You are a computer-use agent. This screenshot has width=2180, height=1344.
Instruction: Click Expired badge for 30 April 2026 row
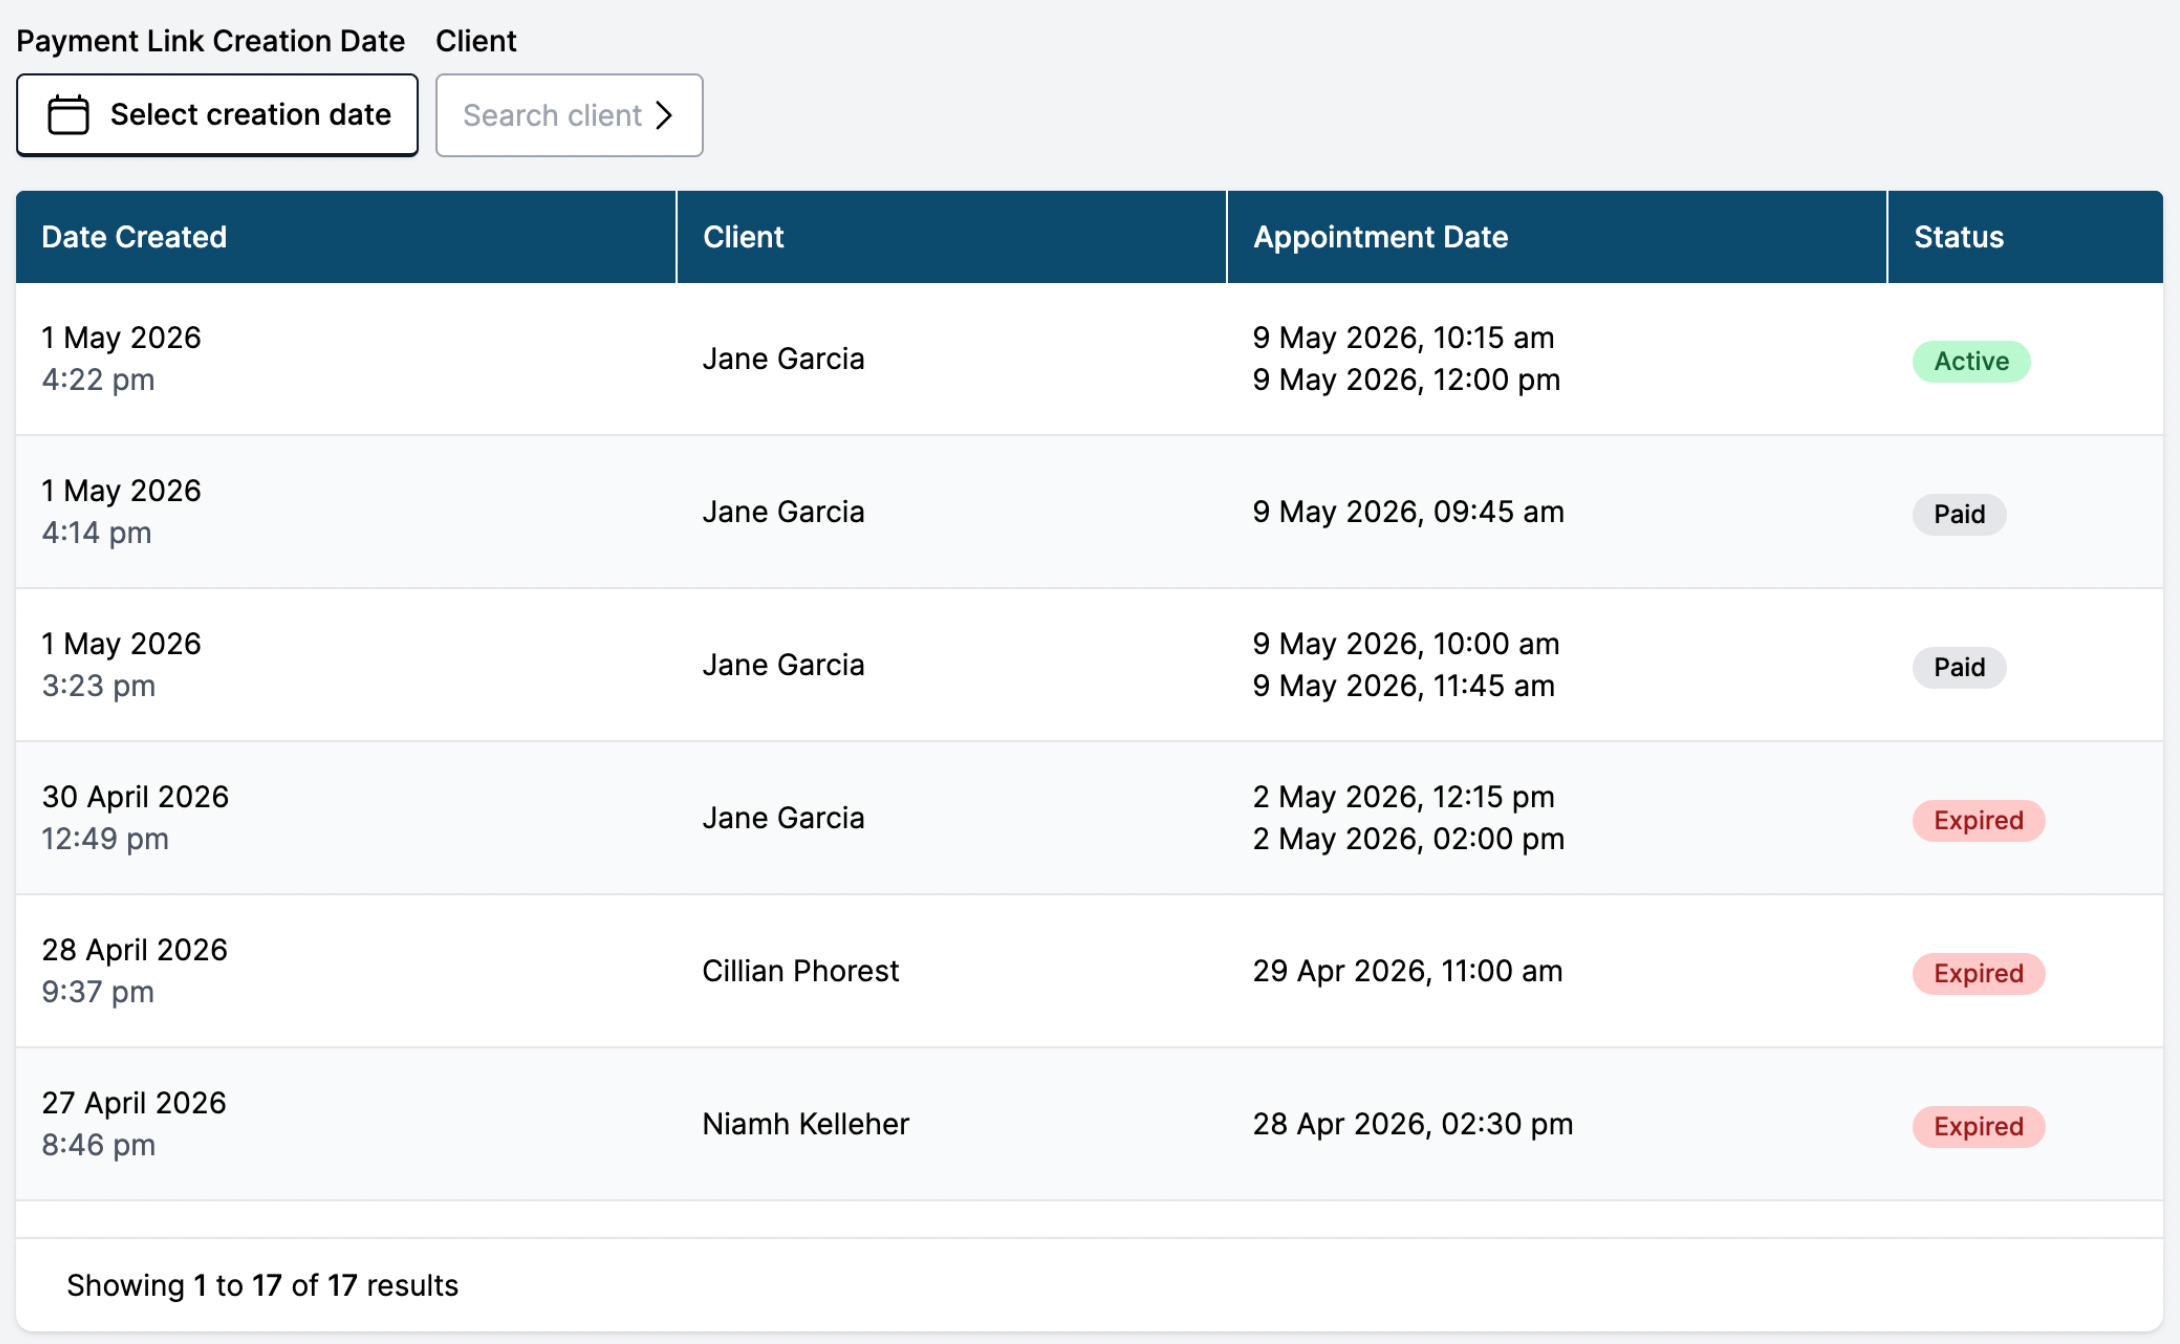pos(1978,820)
